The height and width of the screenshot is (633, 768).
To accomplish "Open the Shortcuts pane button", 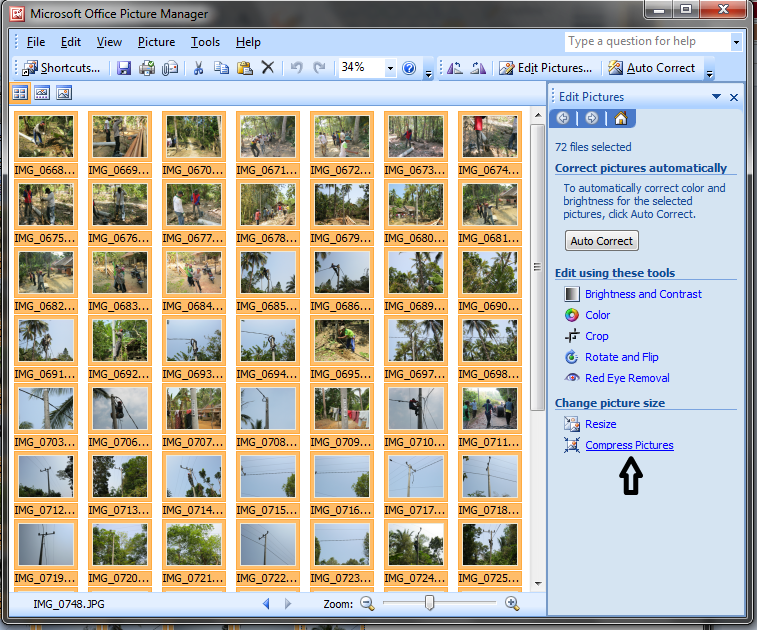I will 61,68.
